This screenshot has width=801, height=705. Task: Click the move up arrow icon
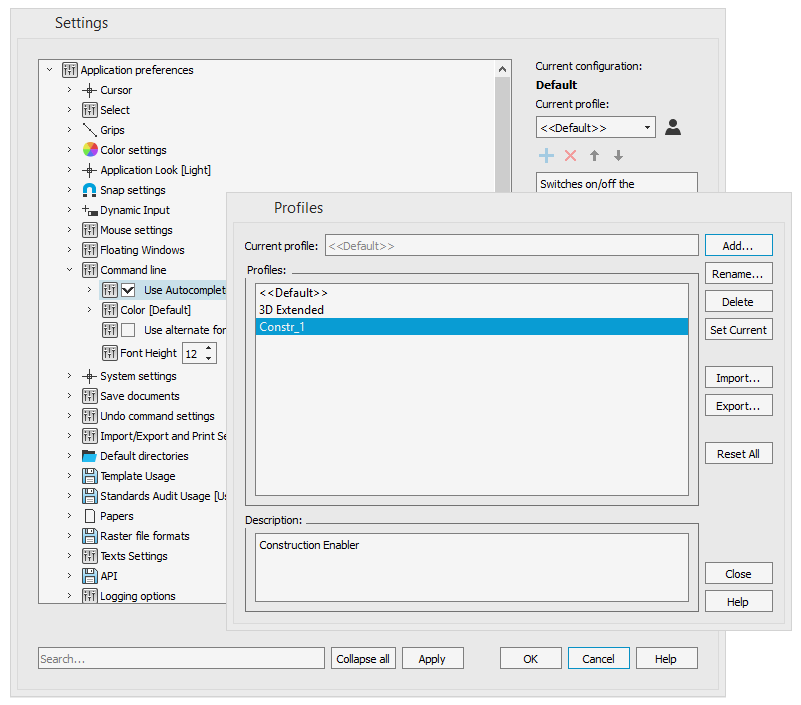click(x=594, y=155)
